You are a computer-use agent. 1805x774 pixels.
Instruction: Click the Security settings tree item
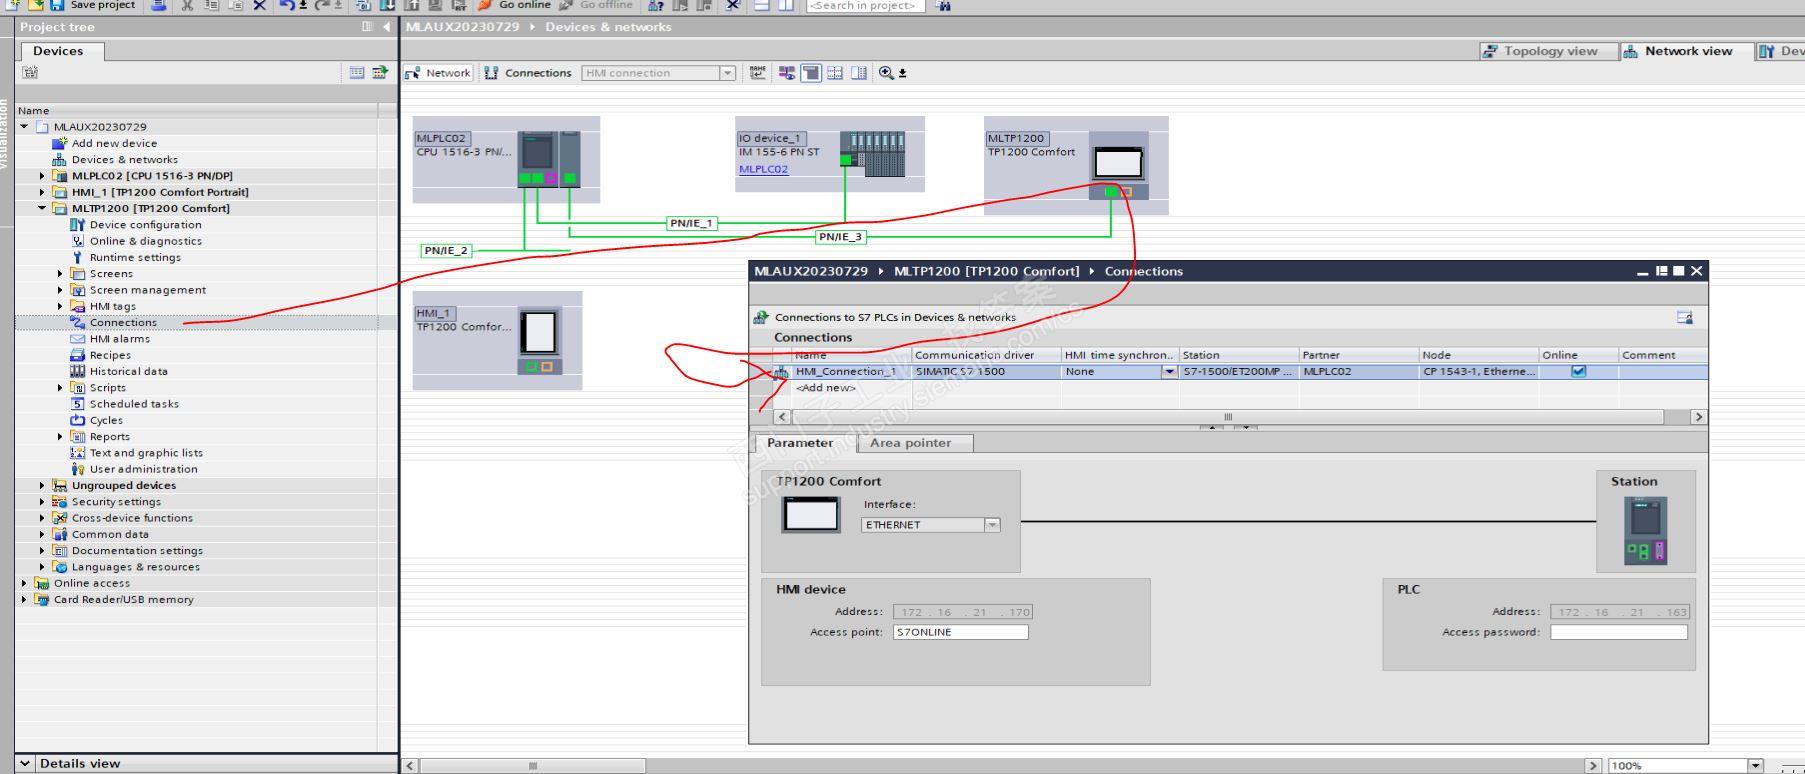click(116, 502)
